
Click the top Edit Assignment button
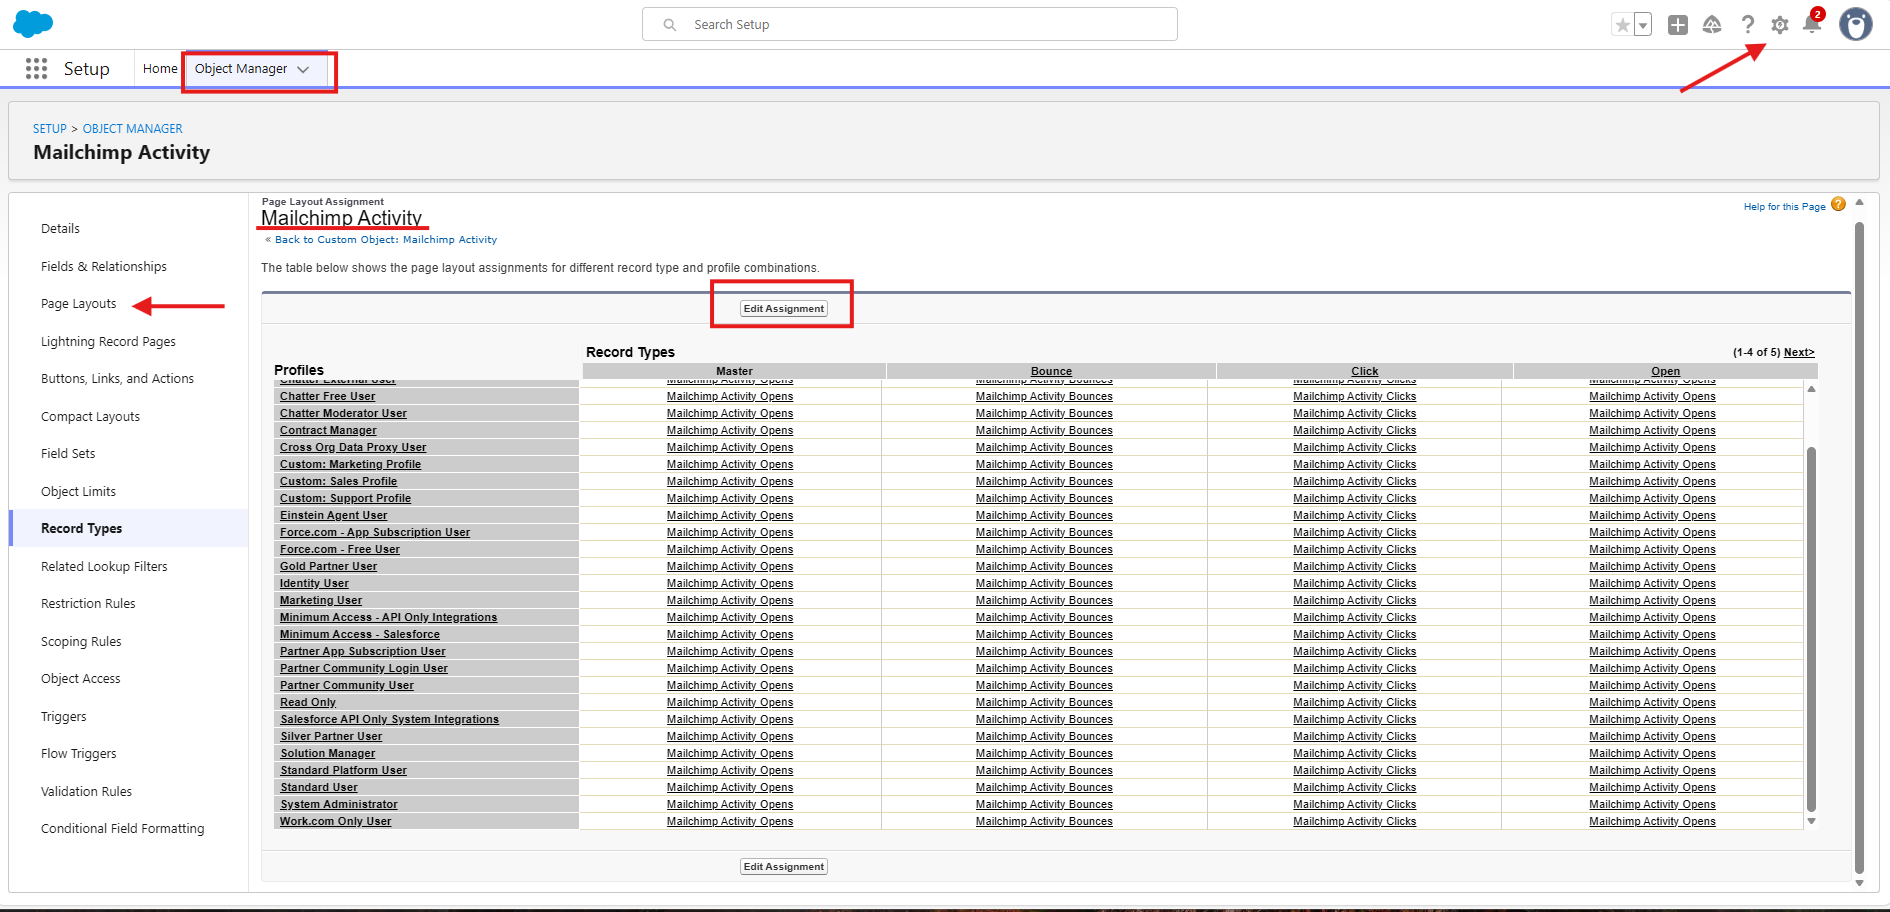(x=784, y=309)
